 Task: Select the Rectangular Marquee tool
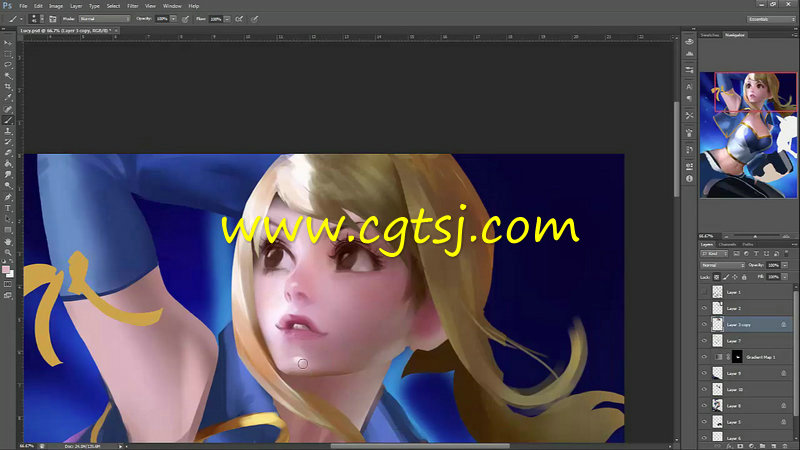[8, 54]
